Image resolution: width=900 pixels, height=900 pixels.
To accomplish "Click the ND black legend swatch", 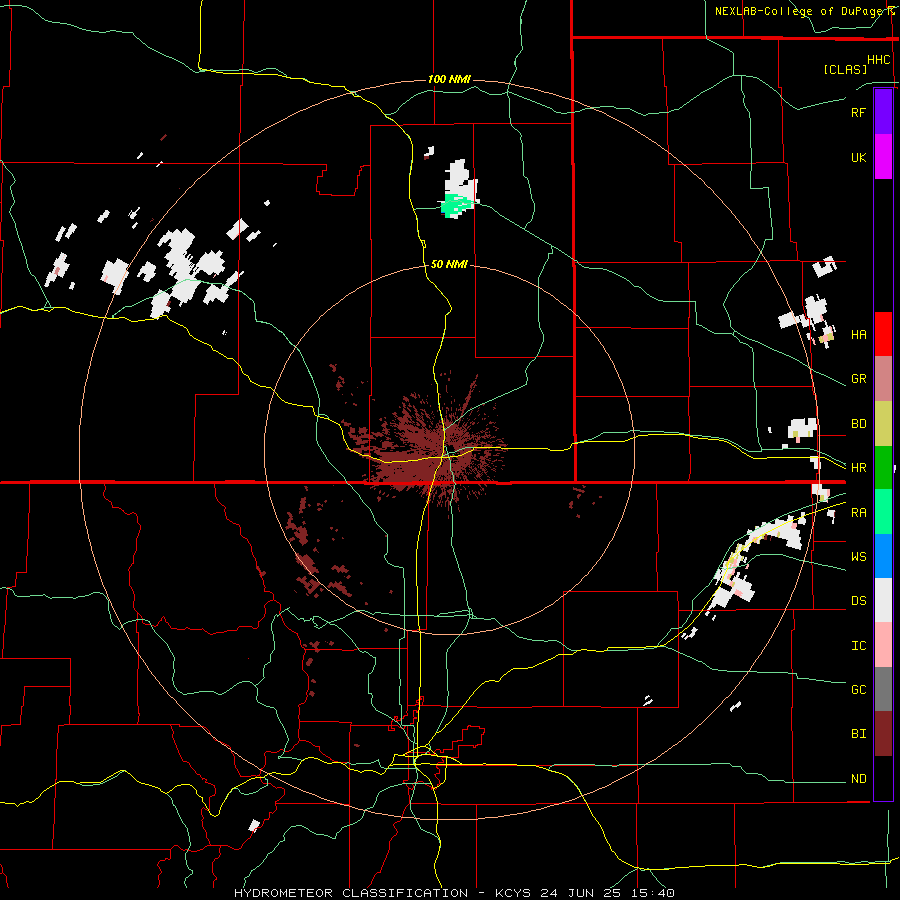I will [x=883, y=778].
